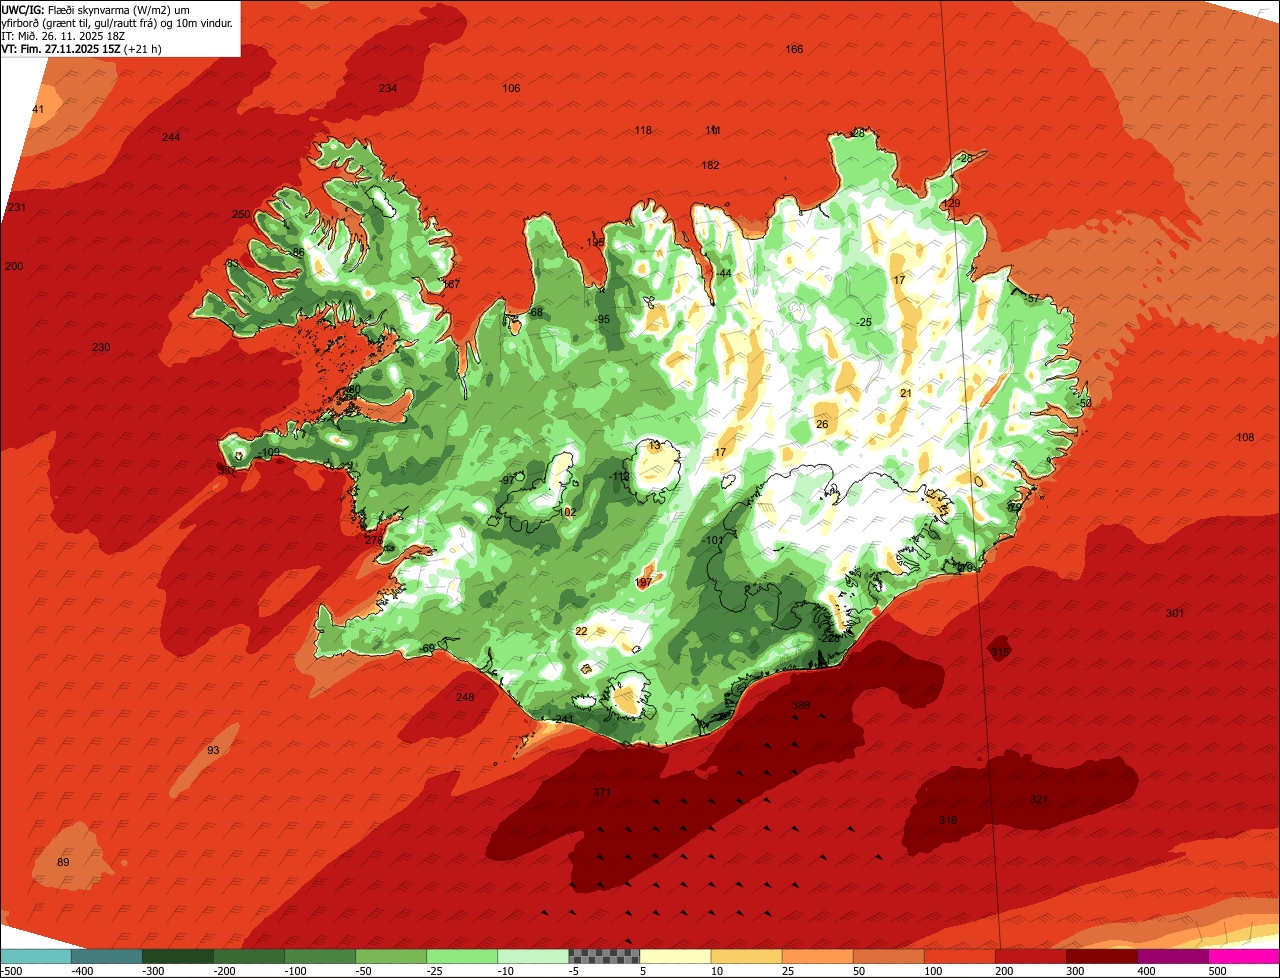Click the flux value '21' in eastern Iceland

(x=906, y=393)
